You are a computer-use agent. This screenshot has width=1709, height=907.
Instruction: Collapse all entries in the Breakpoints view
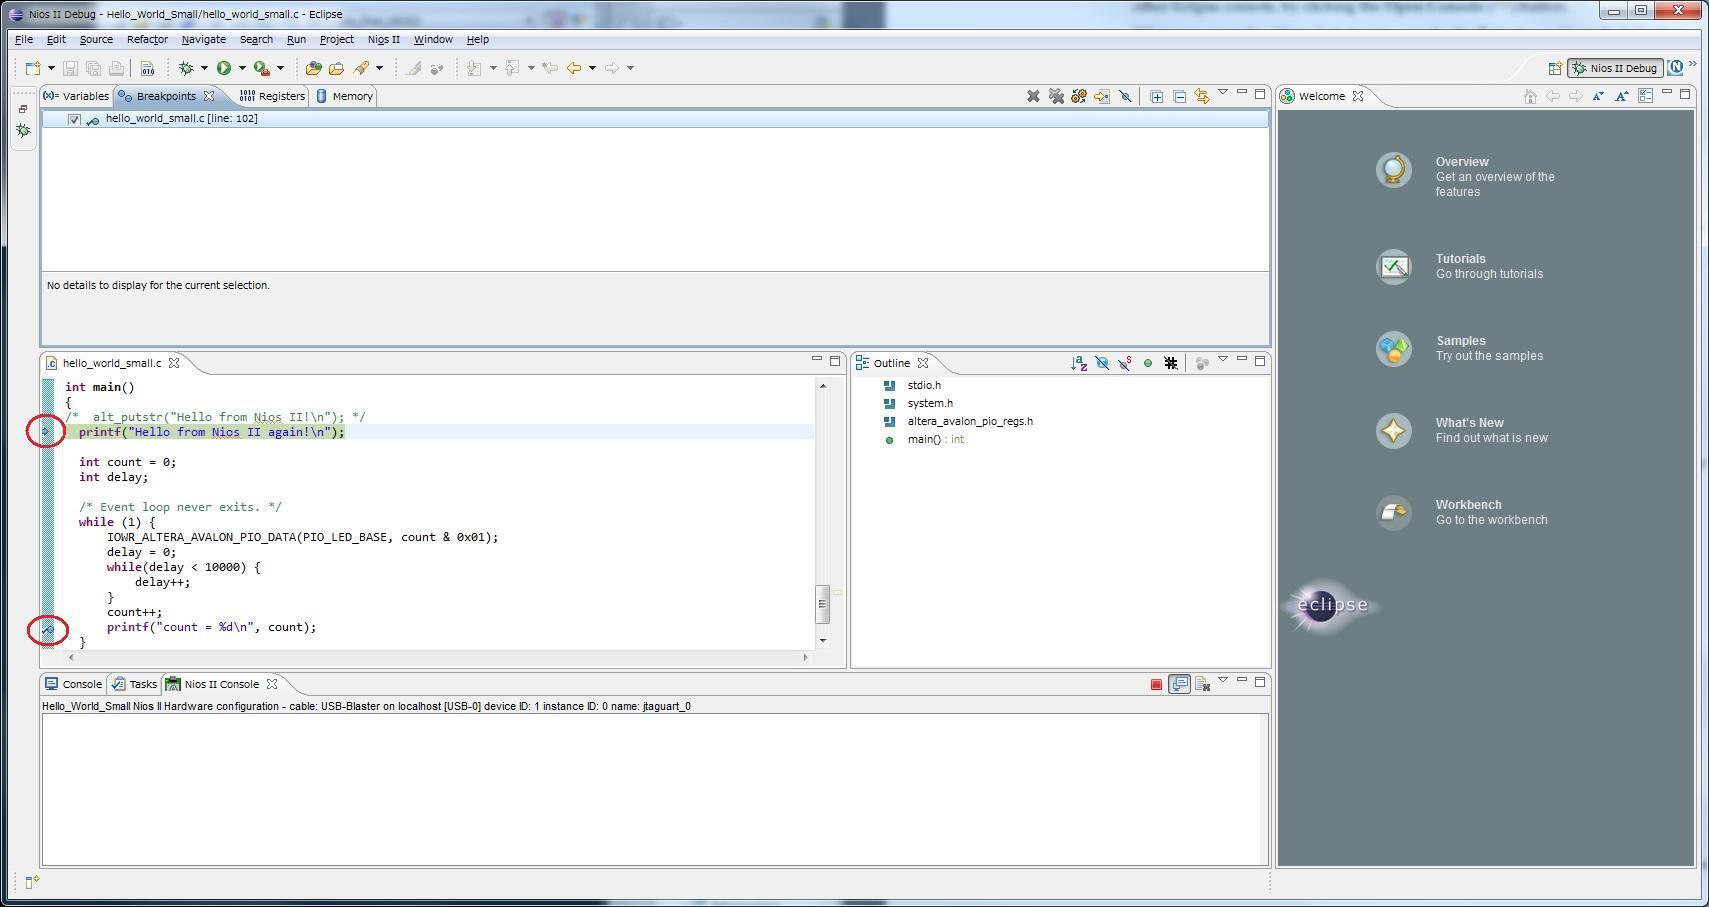click(1180, 96)
